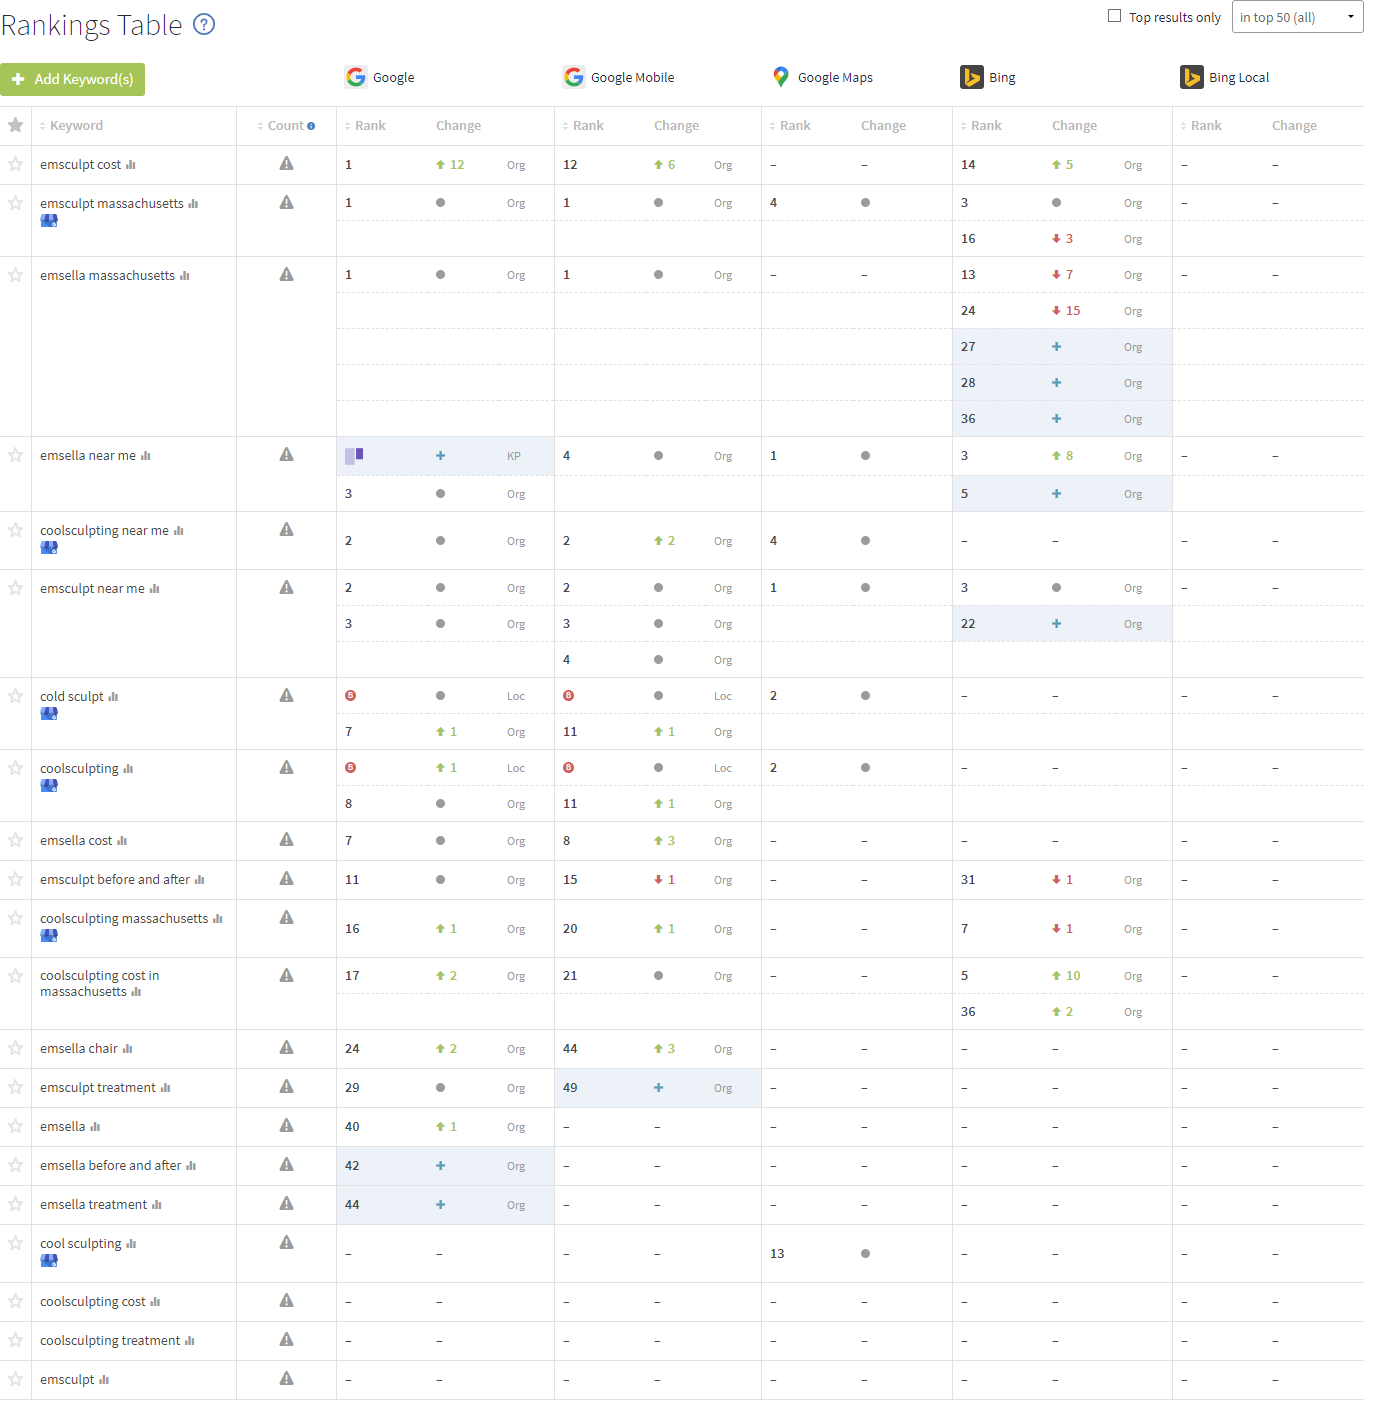The height and width of the screenshot is (1419, 1374).
Task: Open the Rankings Table help icon
Action: coord(204,24)
